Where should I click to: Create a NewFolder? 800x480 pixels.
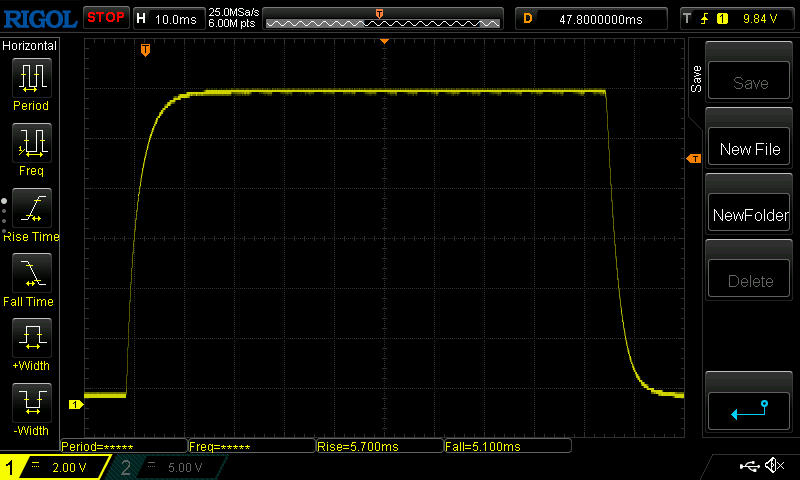click(x=749, y=212)
